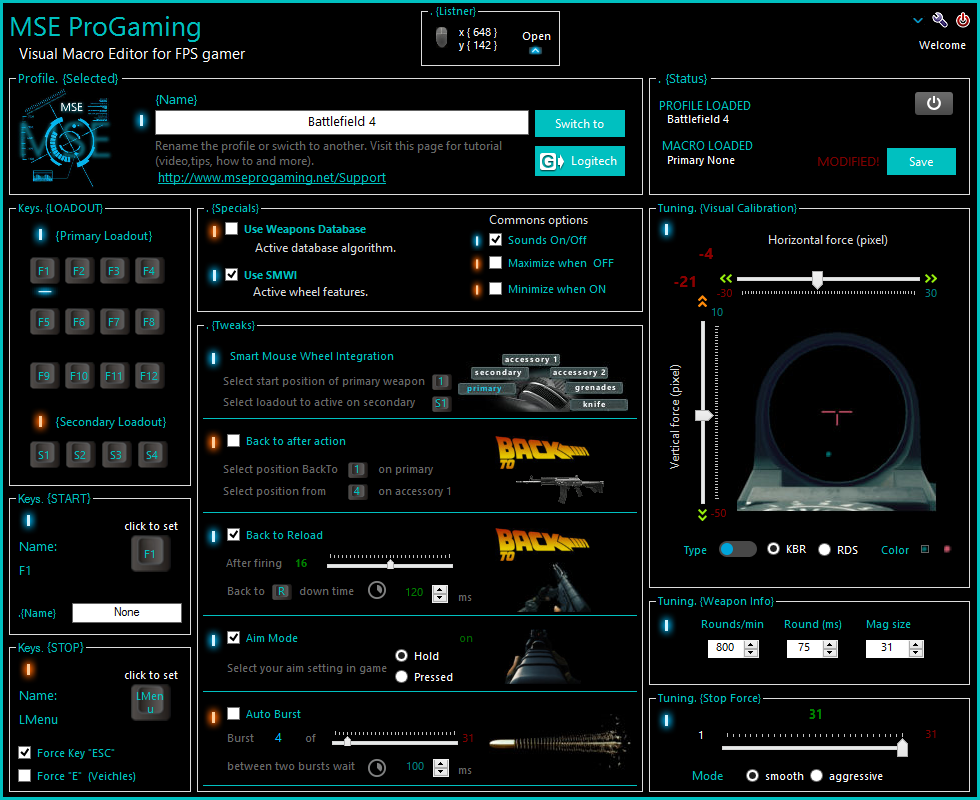This screenshot has height=800, width=980.
Task: Click the power icon in Status panel
Action: (x=933, y=103)
